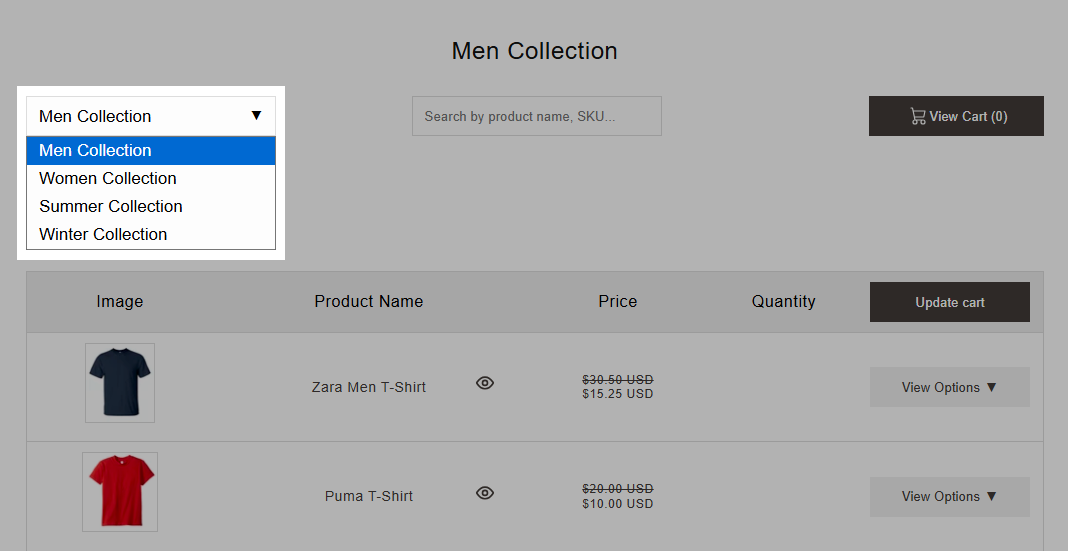Screen dimensions: 1068x551
Task: Open the View Cart (0) button
Action: pyautogui.click(x=956, y=116)
